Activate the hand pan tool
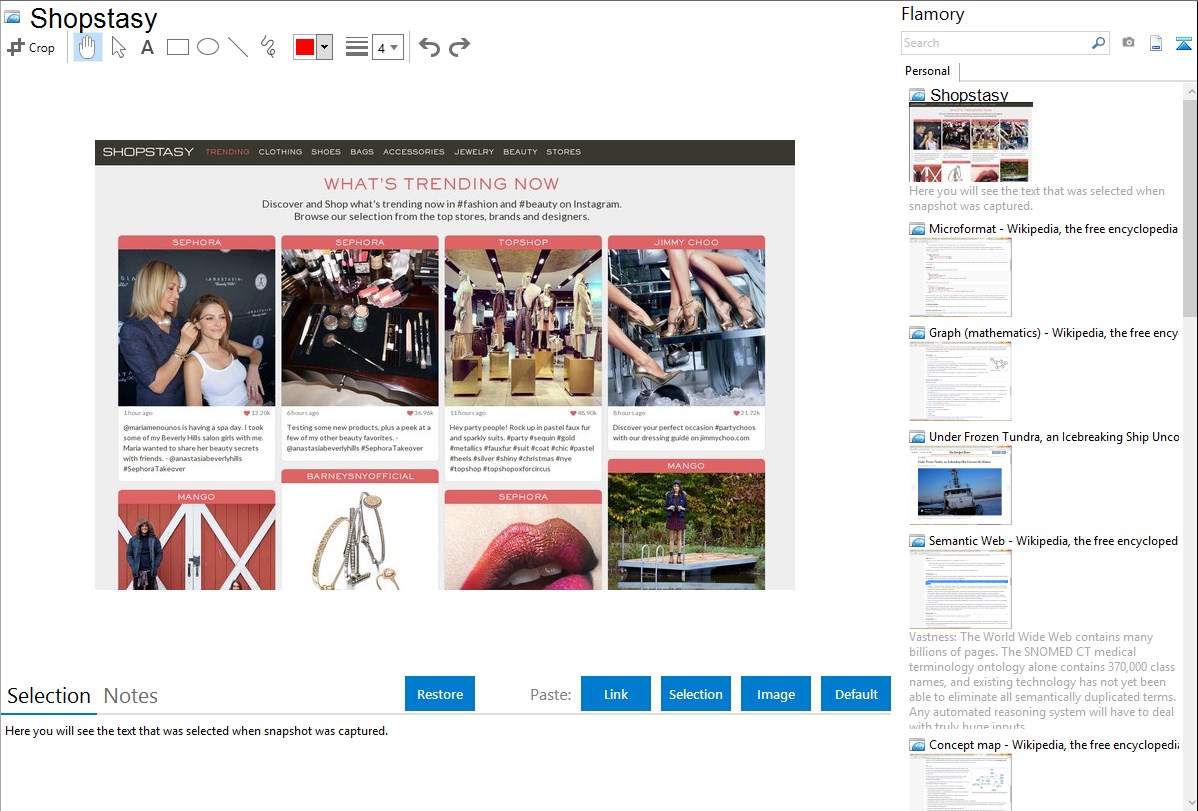The width and height of the screenshot is (1198, 811). point(88,47)
